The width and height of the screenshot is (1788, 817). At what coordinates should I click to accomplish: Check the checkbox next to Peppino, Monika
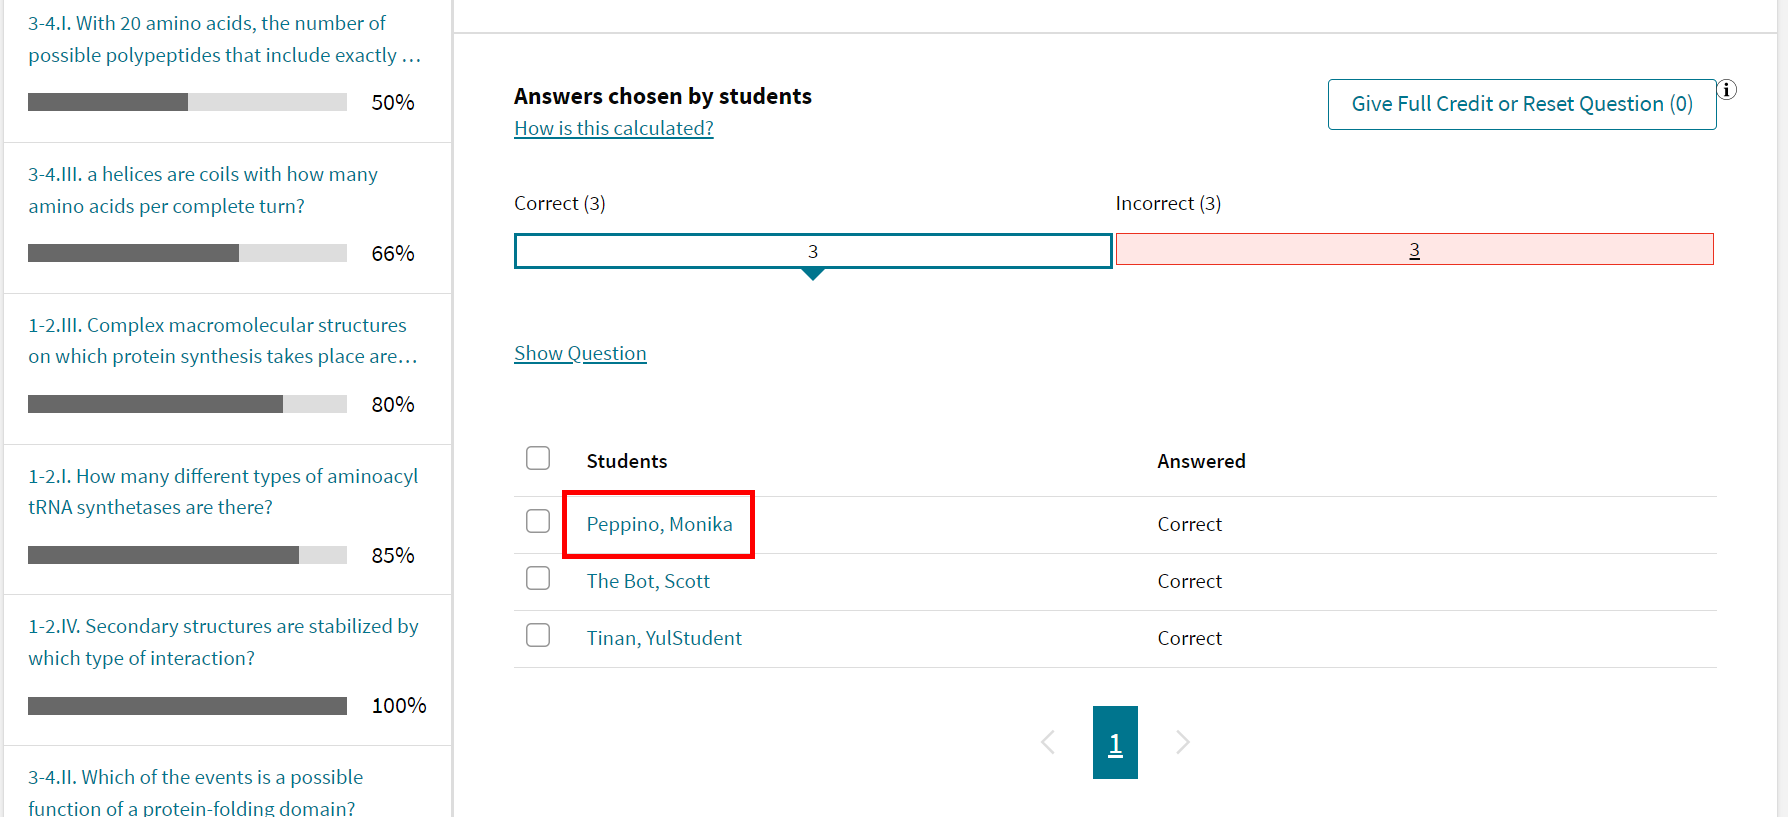[538, 521]
